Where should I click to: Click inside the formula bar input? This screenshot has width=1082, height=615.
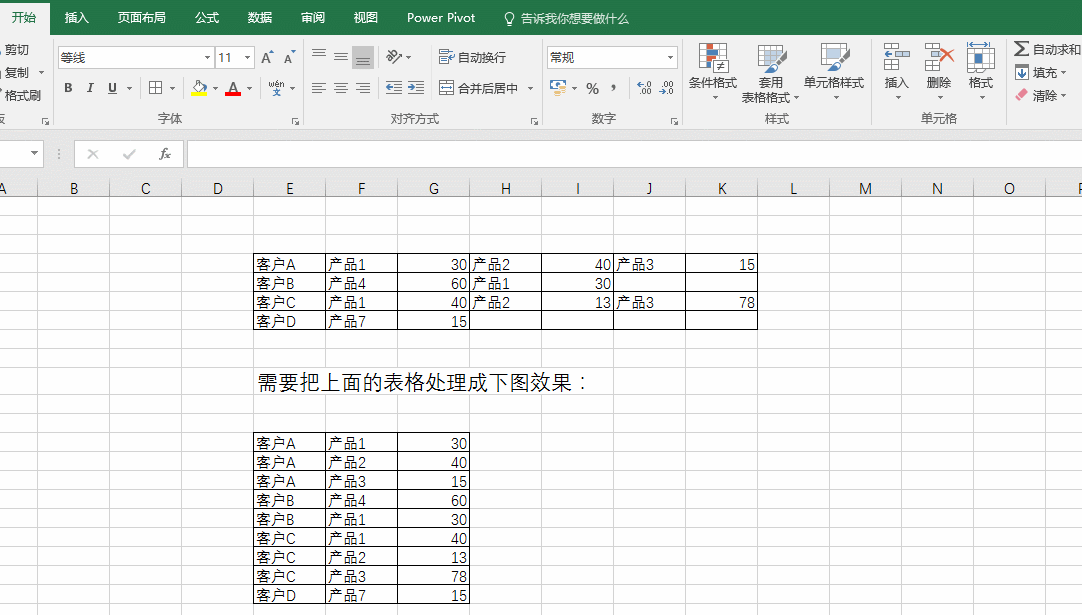click(630, 154)
